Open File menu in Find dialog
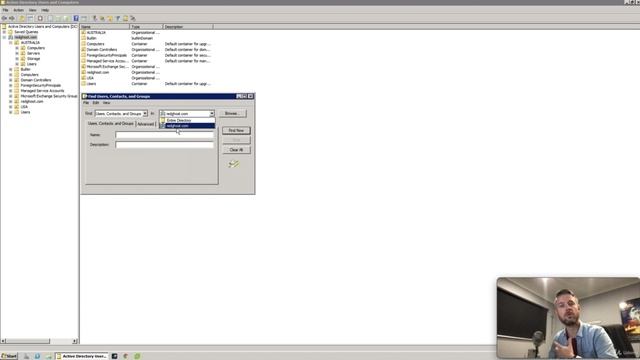640x360 pixels. tap(86, 103)
